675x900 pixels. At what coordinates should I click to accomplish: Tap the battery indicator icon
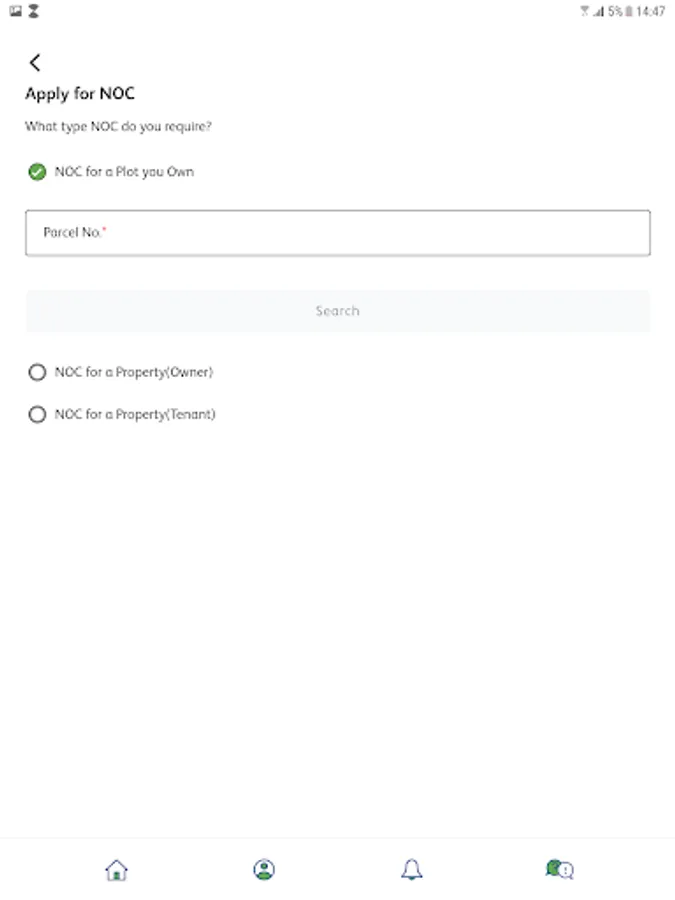[629, 12]
